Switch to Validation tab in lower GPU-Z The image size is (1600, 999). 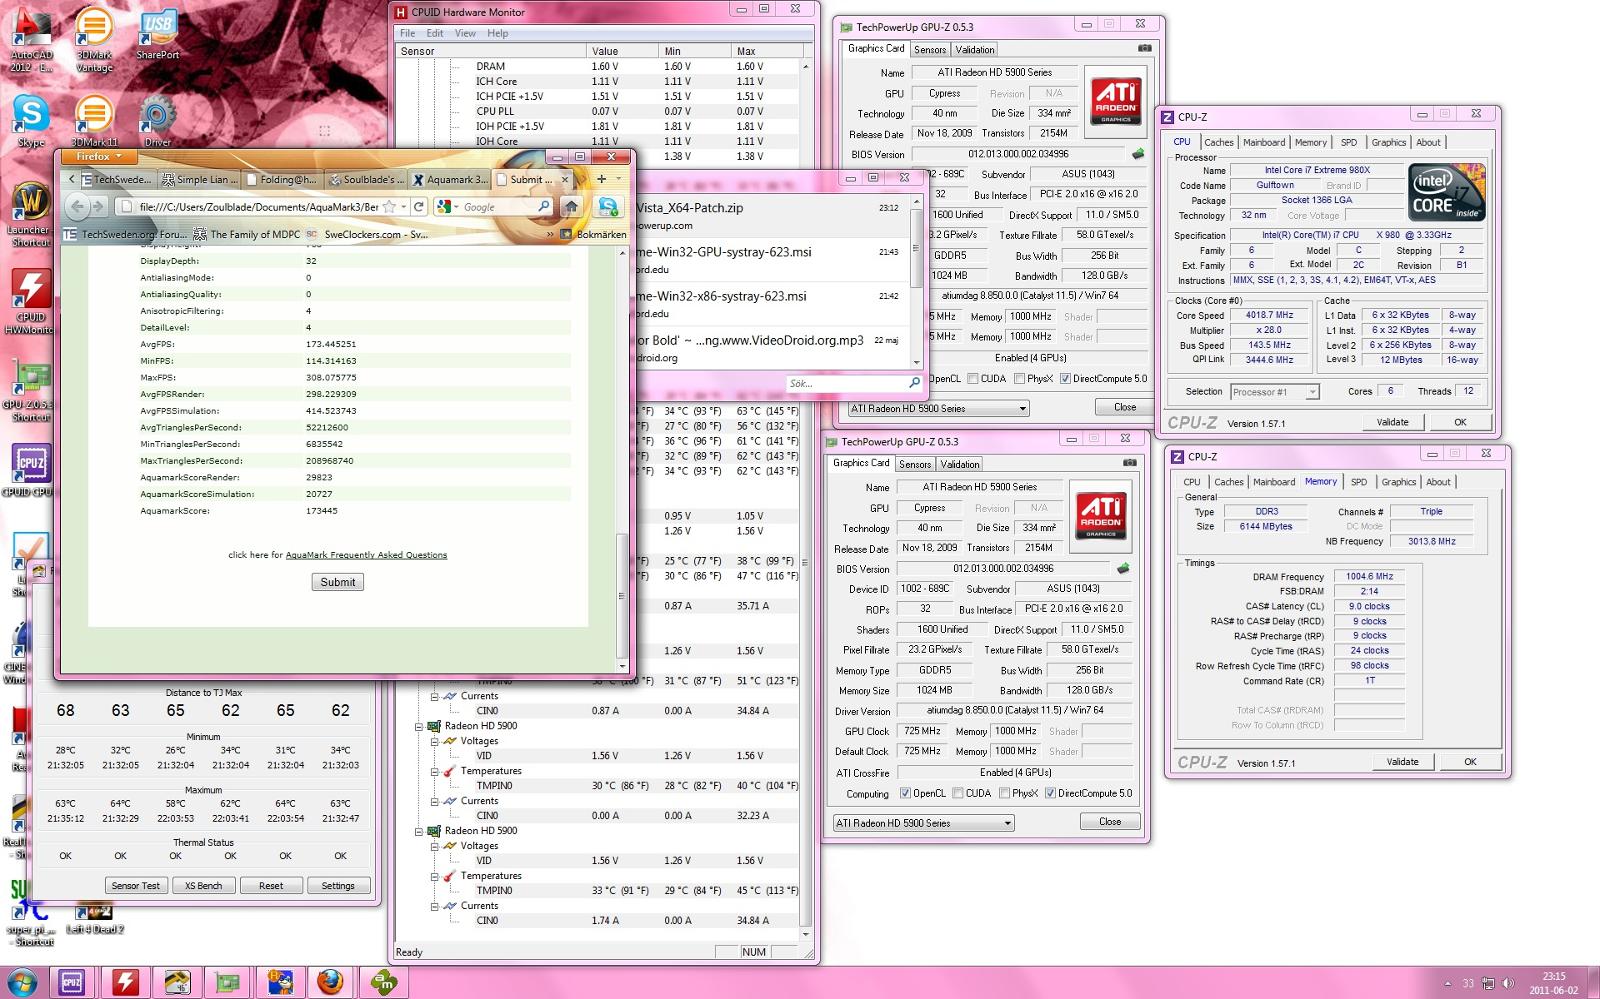tap(960, 464)
